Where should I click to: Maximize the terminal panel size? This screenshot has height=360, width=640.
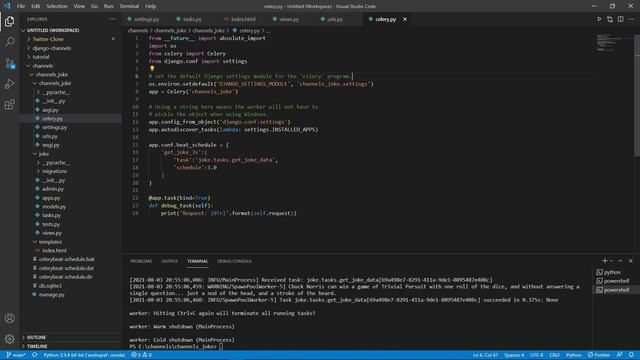point(620,261)
